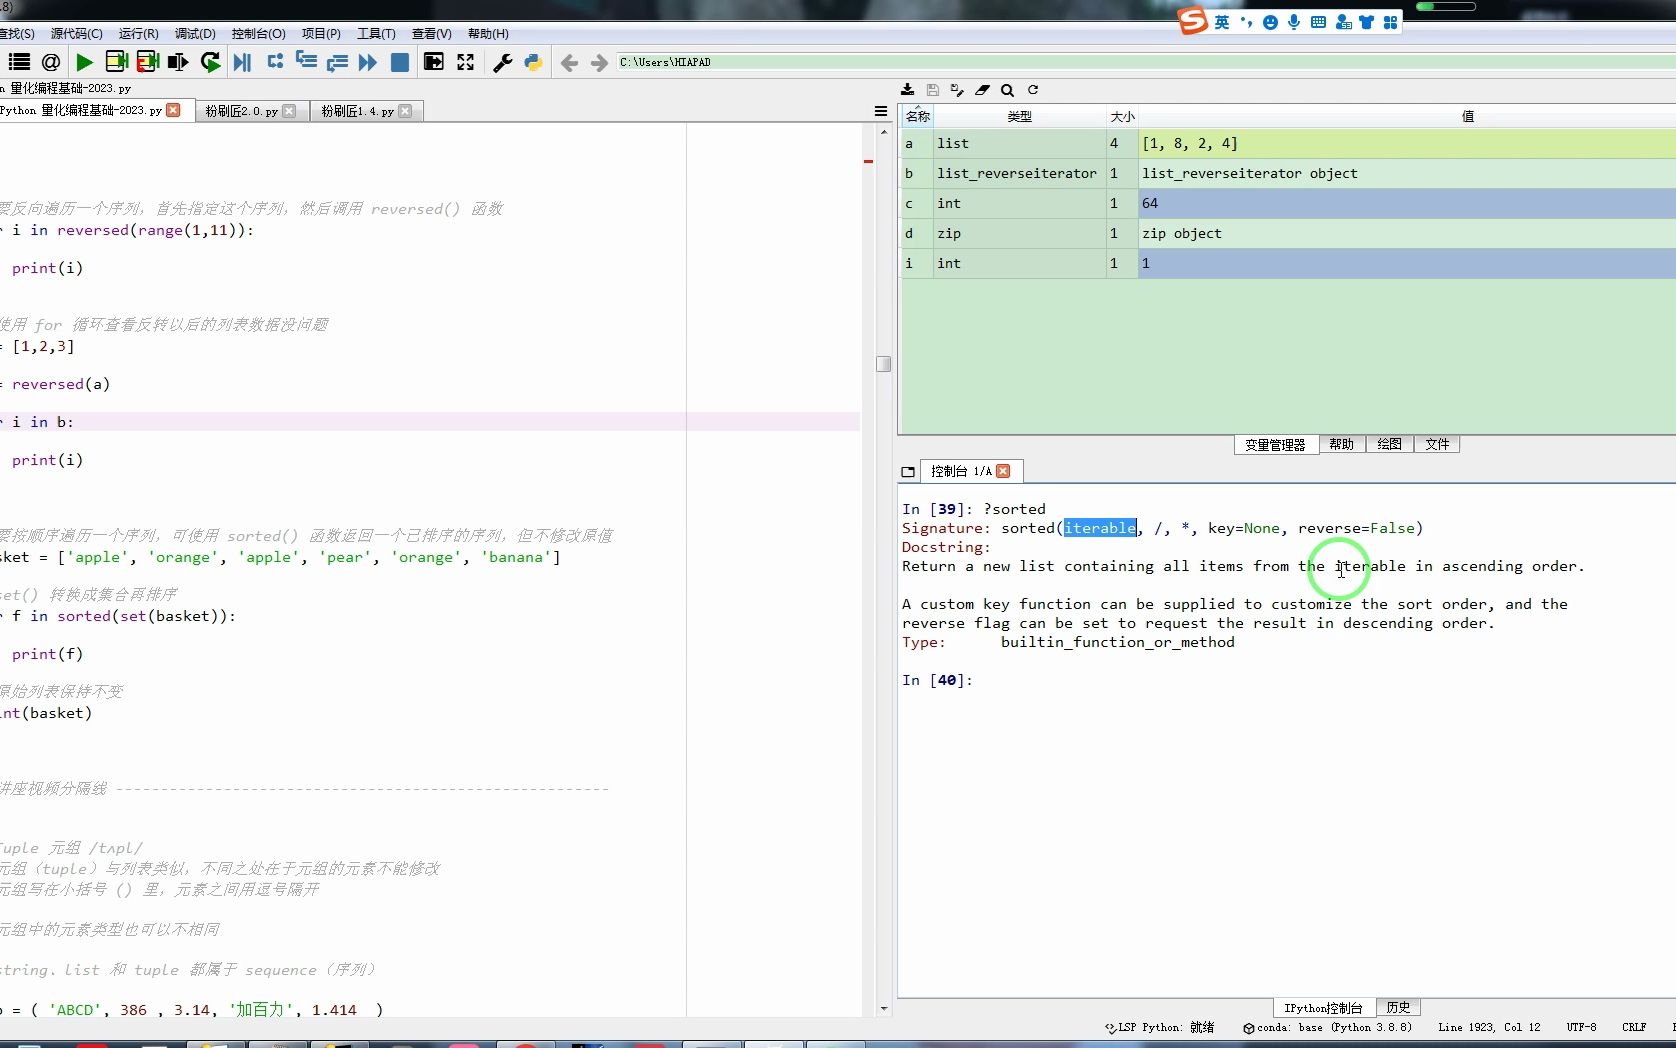Select variable a value [1, 8, 2, 4]

point(1406,144)
